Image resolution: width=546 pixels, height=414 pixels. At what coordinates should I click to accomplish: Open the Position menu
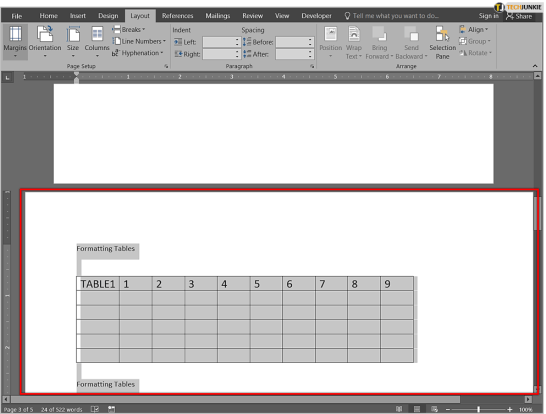pos(330,42)
